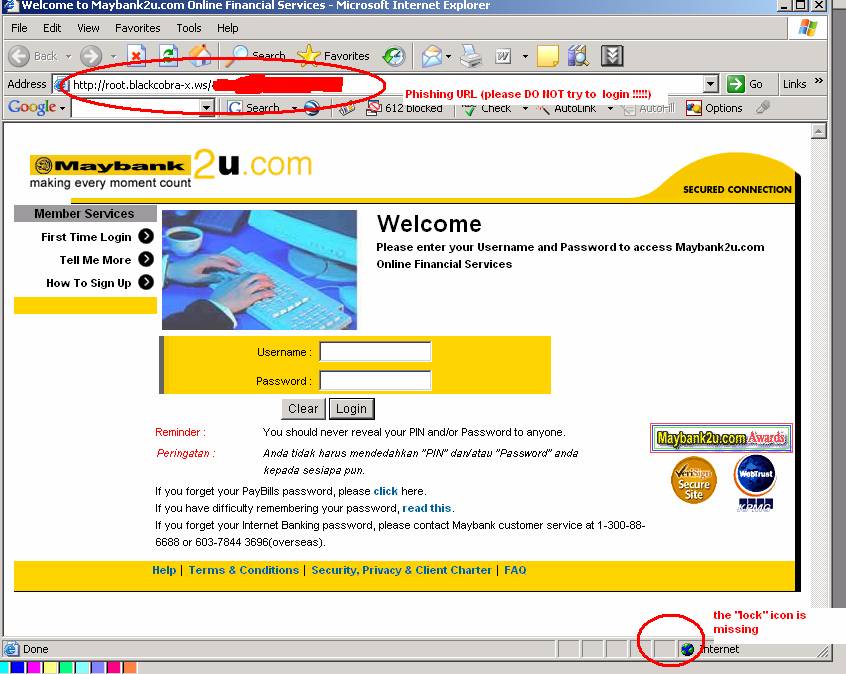Open the View menu

point(88,28)
